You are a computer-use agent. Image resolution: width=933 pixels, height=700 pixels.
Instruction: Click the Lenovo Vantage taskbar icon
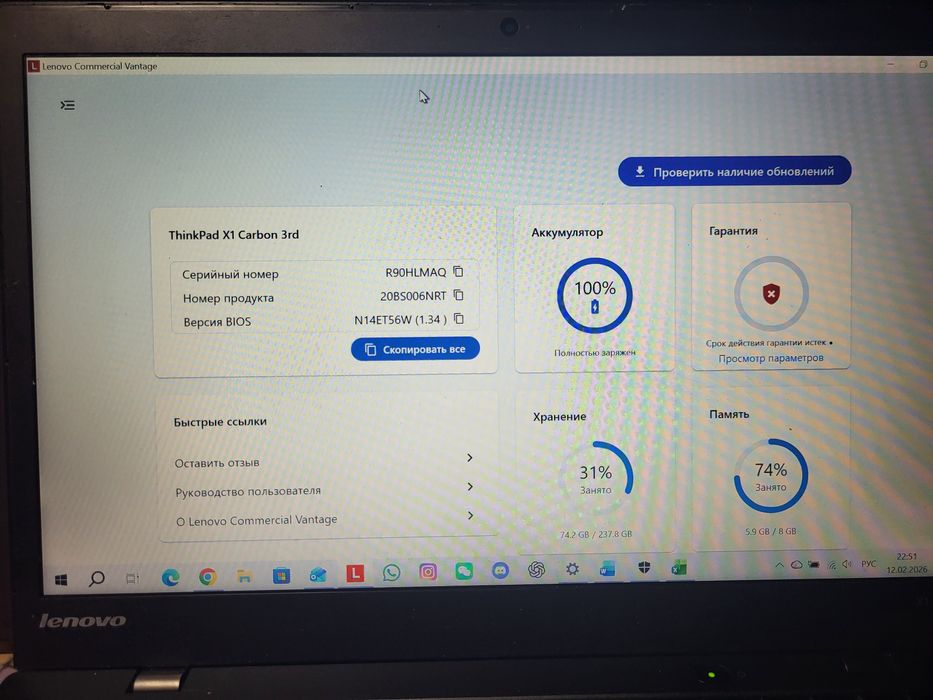[355, 574]
